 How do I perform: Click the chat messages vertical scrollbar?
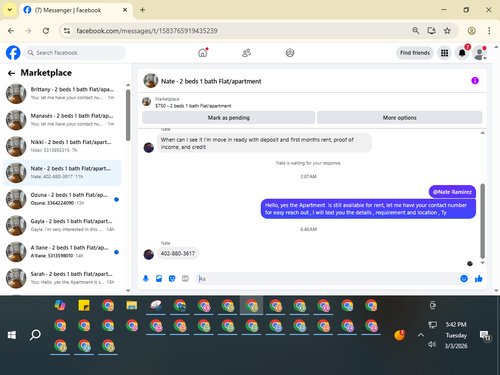pos(482,221)
